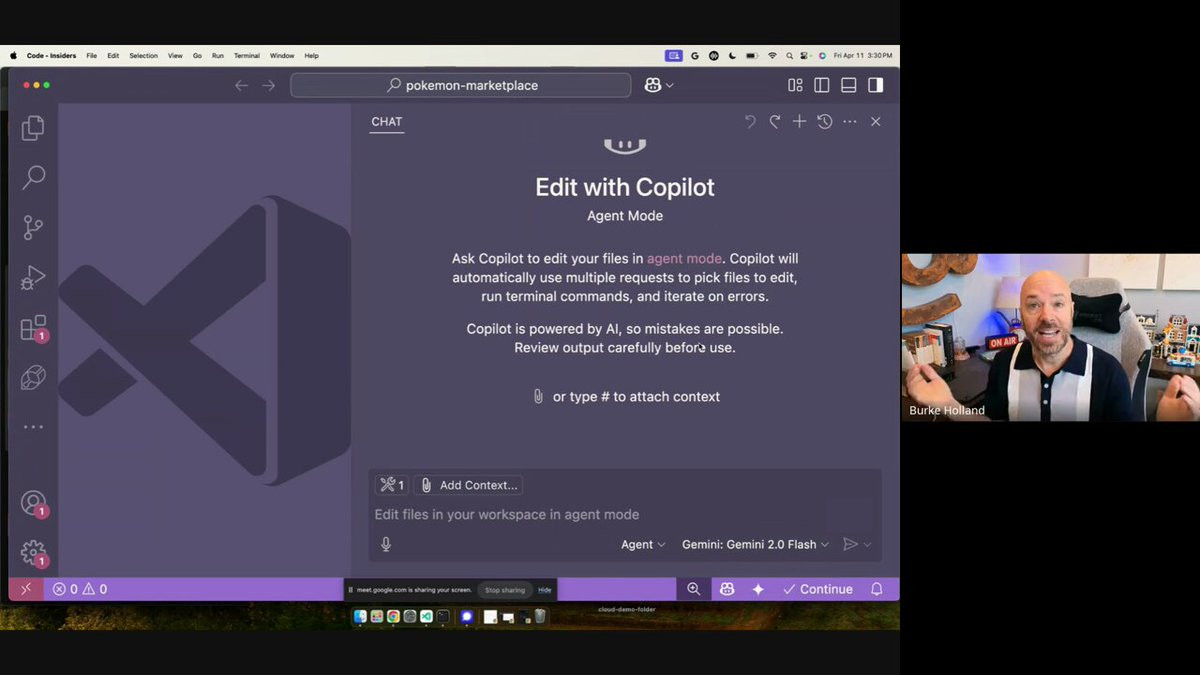The image size is (1200, 675).
Task: Open the tools selector showing 1
Action: point(391,485)
